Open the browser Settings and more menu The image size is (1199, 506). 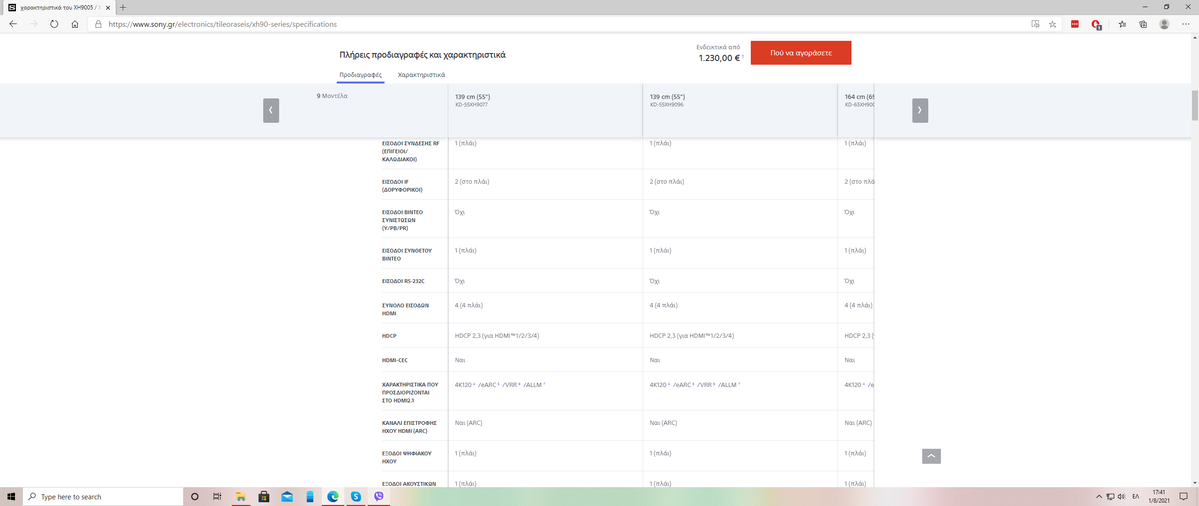pyautogui.click(x=1185, y=24)
